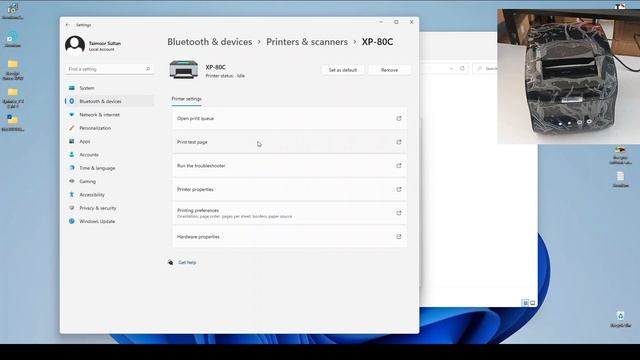Click refresh icon in background Explorer window
The image size is (640, 360).
pos(462,68)
